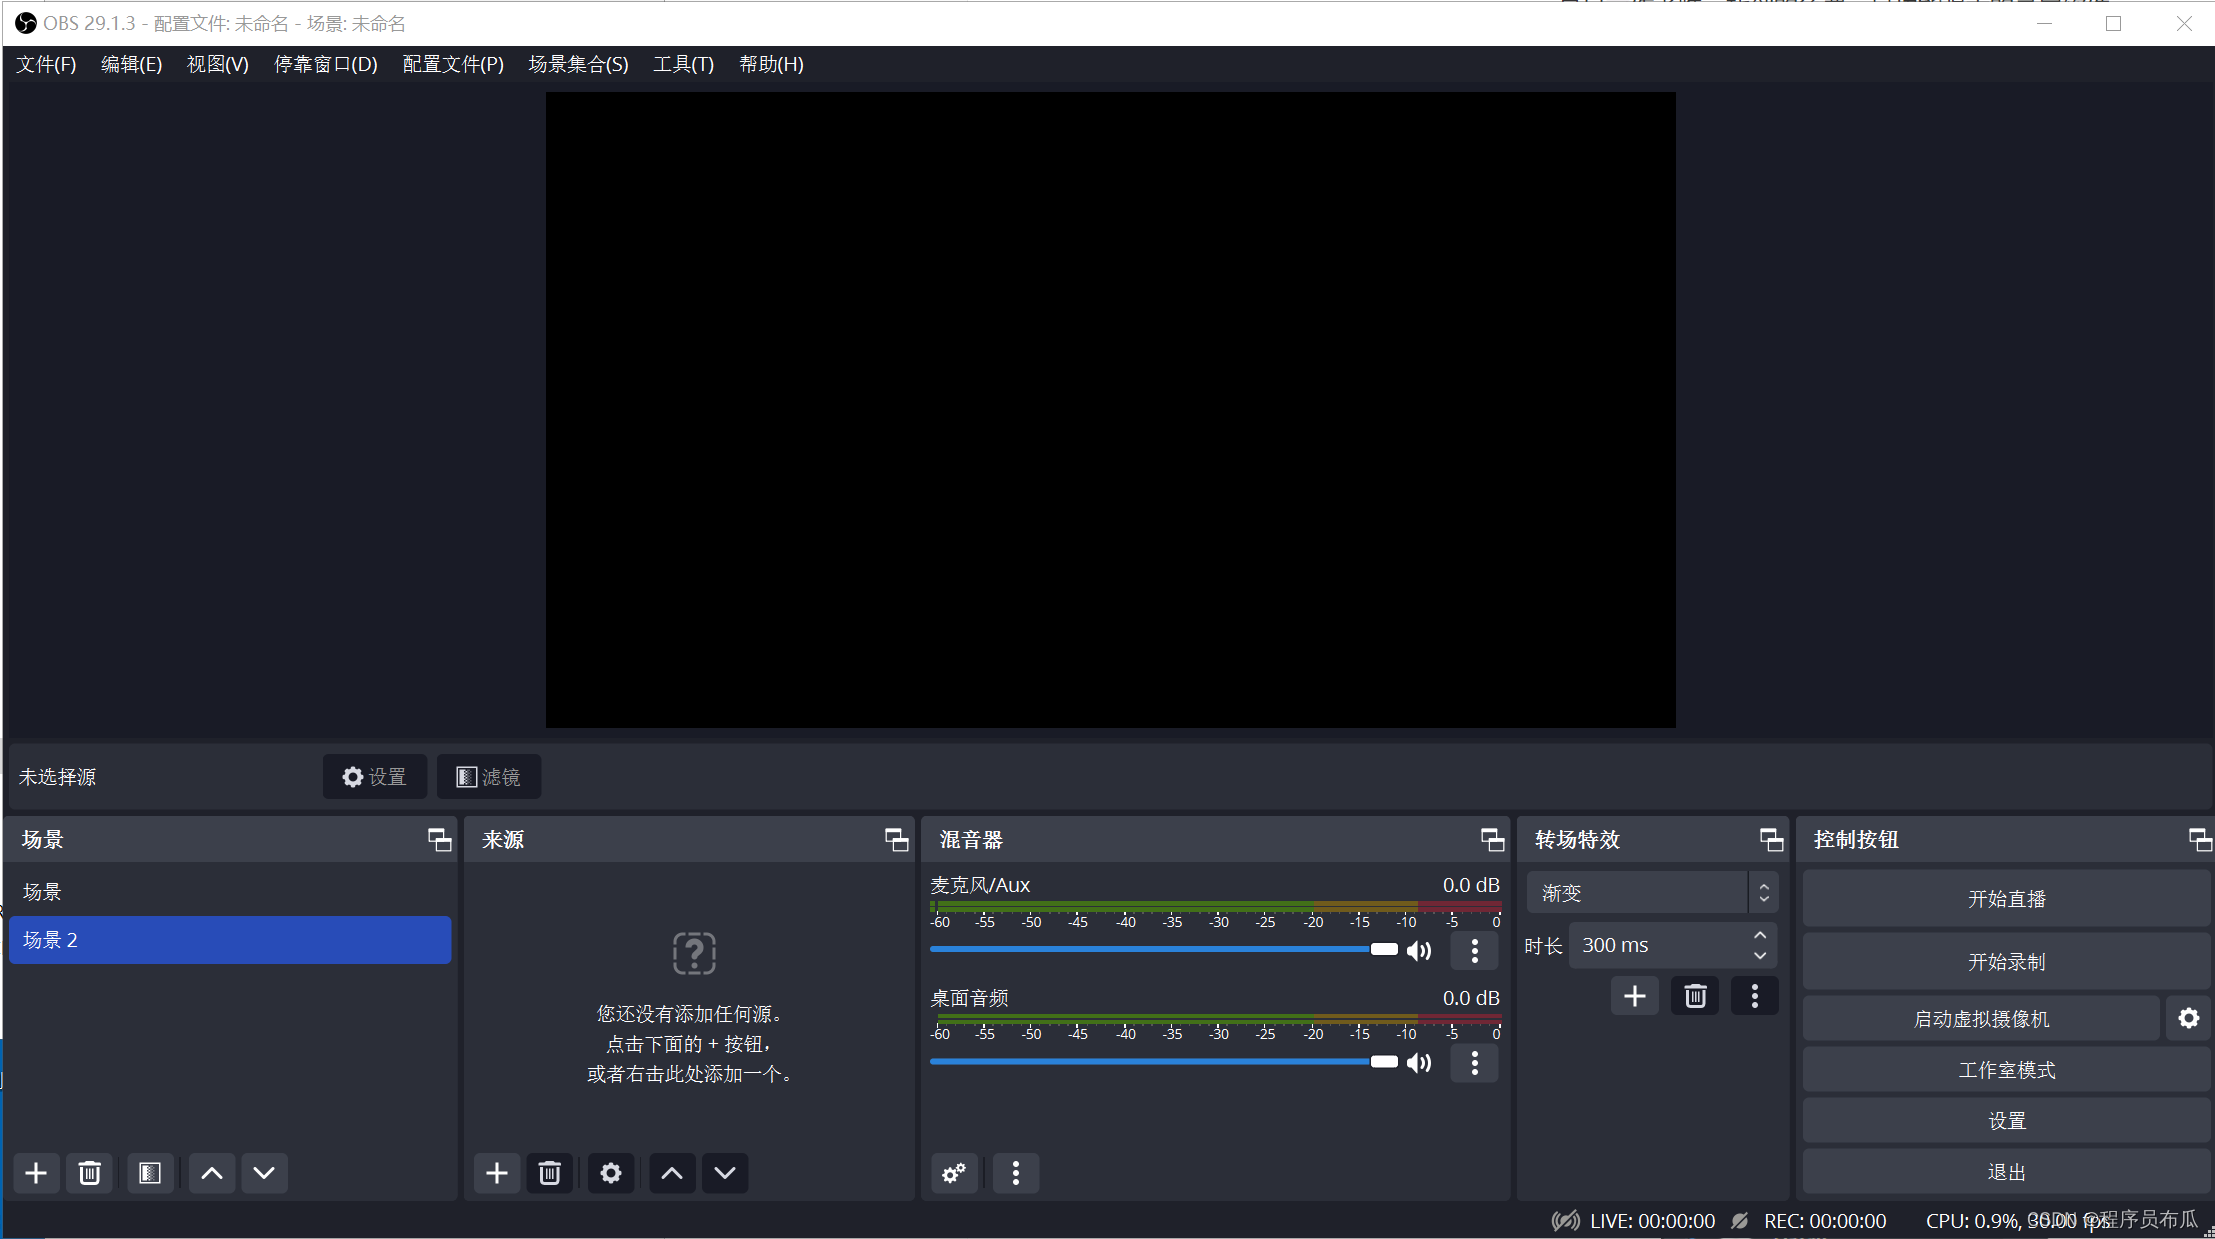Open advanced audio properties gears icon
2215x1239 pixels.
[x=954, y=1173]
